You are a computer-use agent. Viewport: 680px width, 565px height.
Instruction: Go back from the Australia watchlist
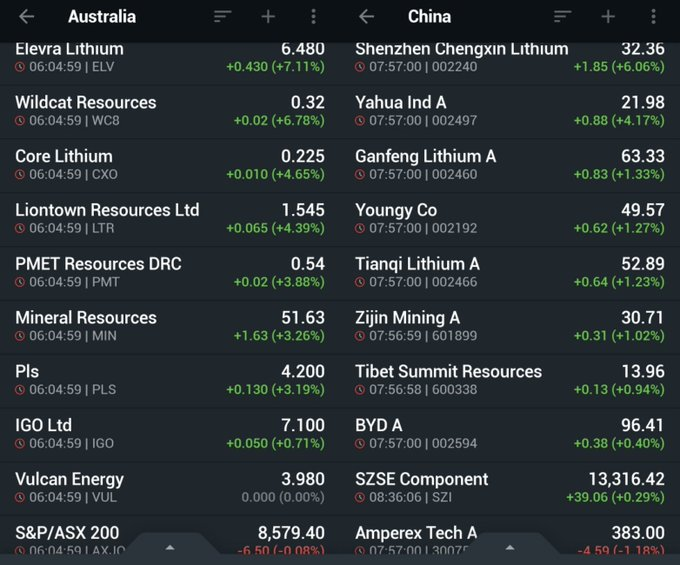point(26,17)
